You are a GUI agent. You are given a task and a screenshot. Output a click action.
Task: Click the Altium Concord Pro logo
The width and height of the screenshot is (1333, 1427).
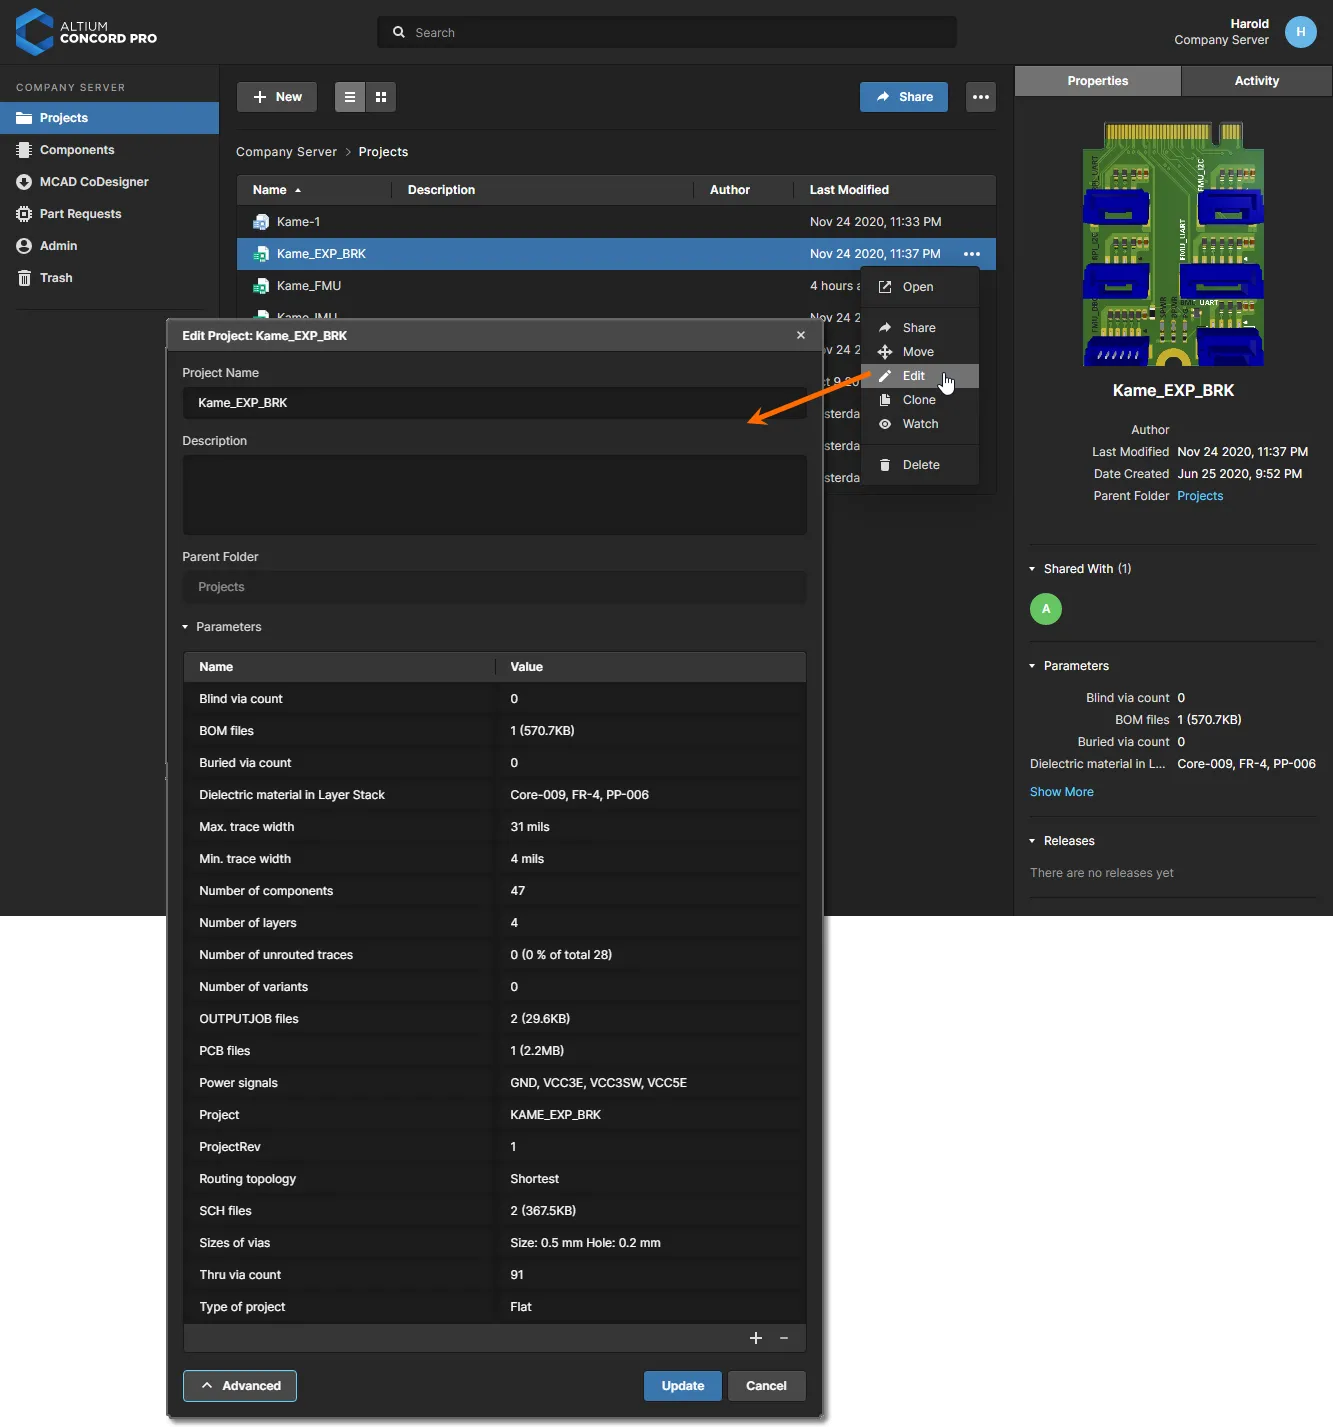(86, 32)
